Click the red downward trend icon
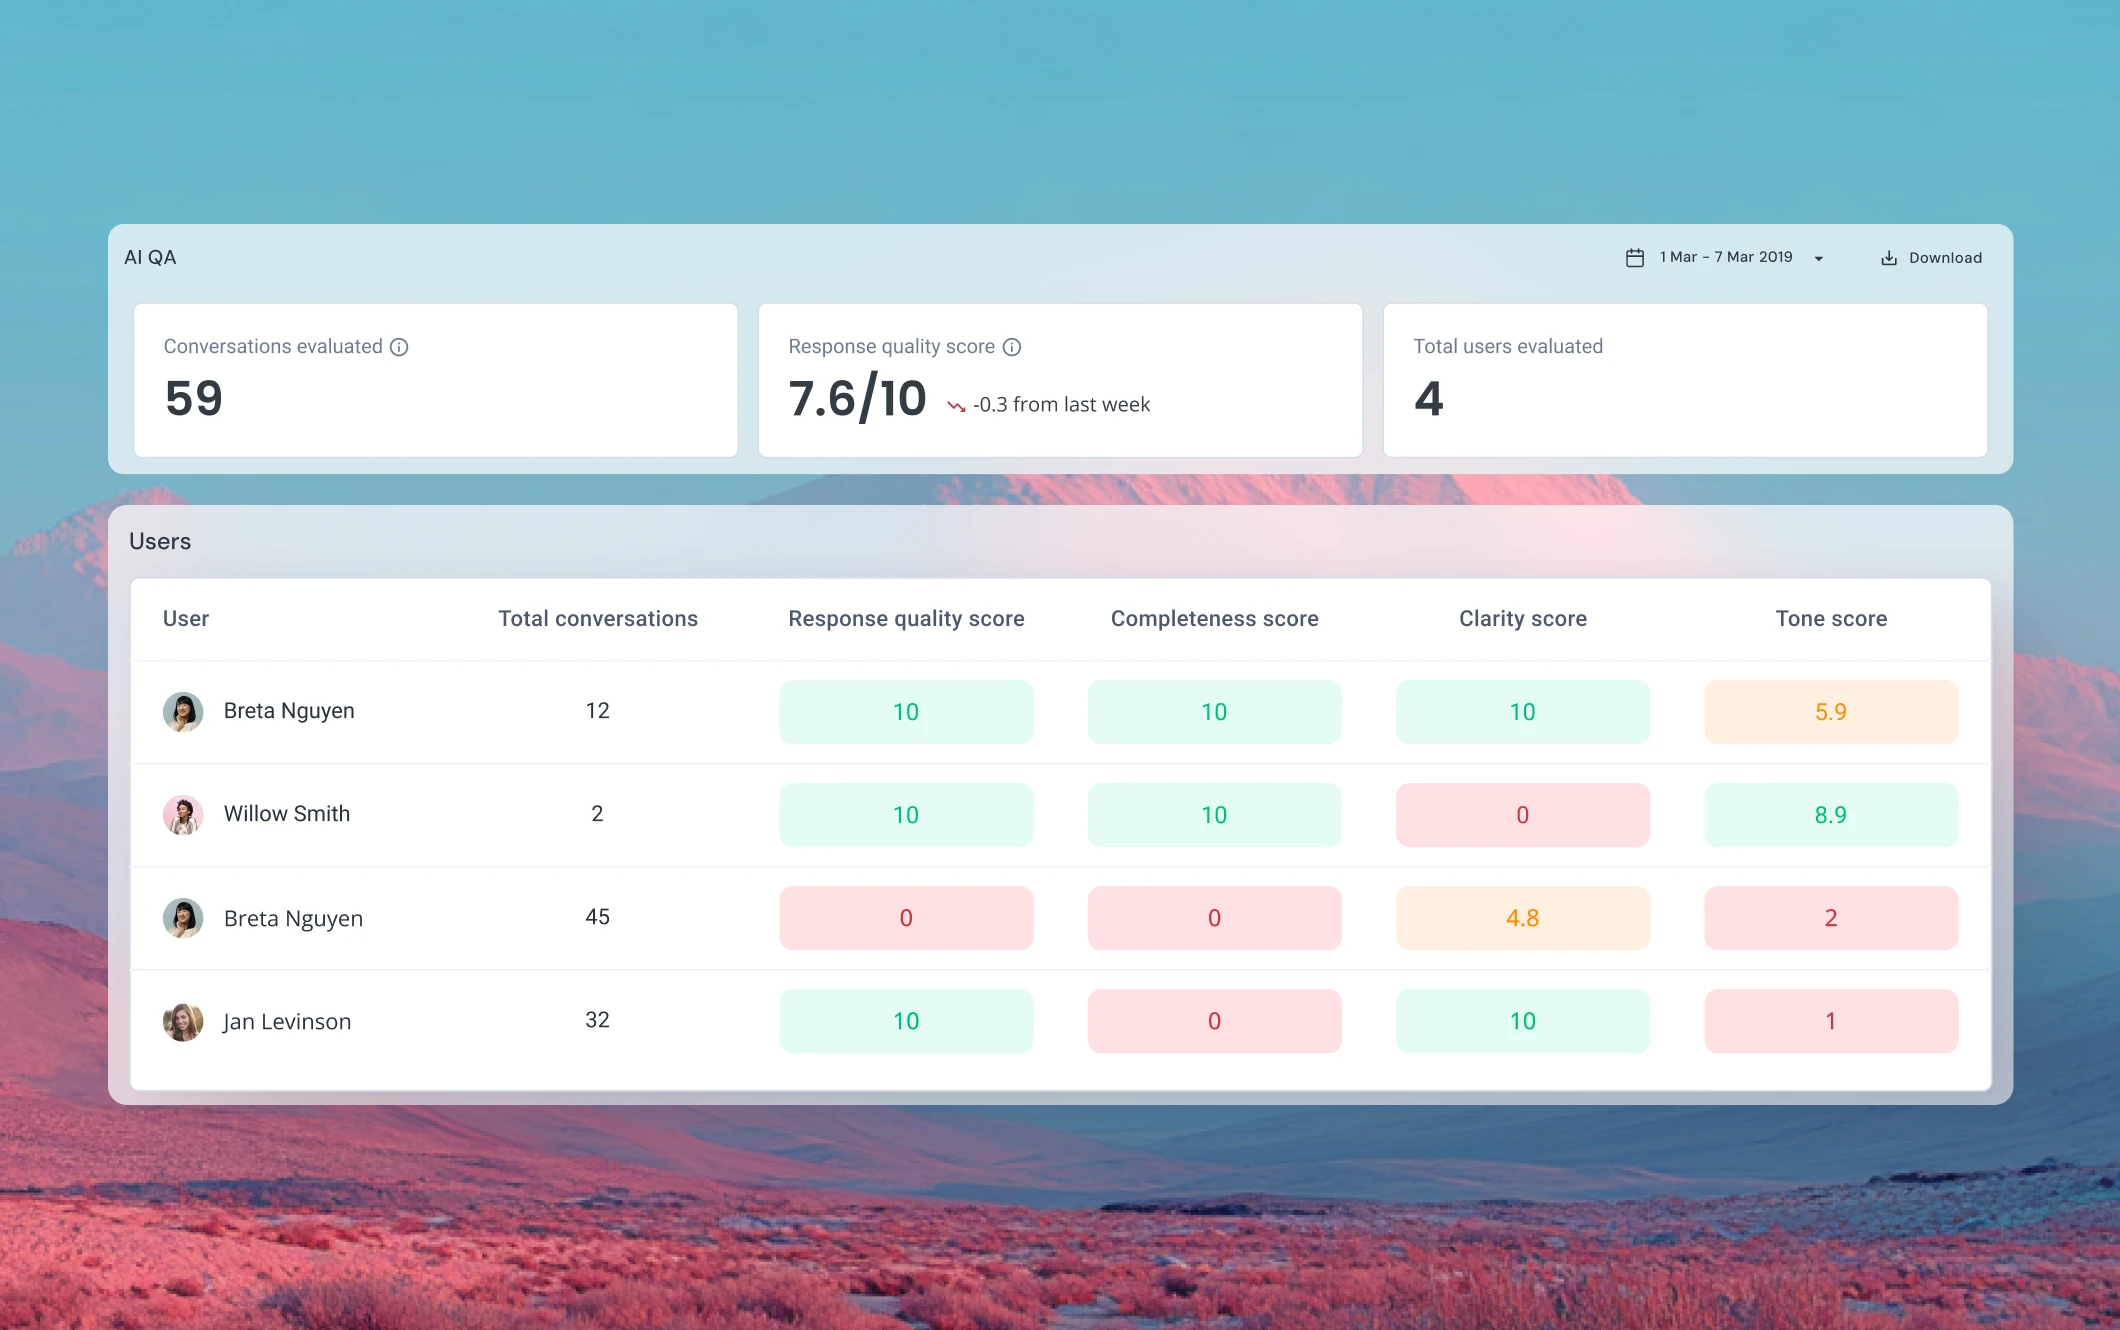2120x1330 pixels. coord(956,406)
